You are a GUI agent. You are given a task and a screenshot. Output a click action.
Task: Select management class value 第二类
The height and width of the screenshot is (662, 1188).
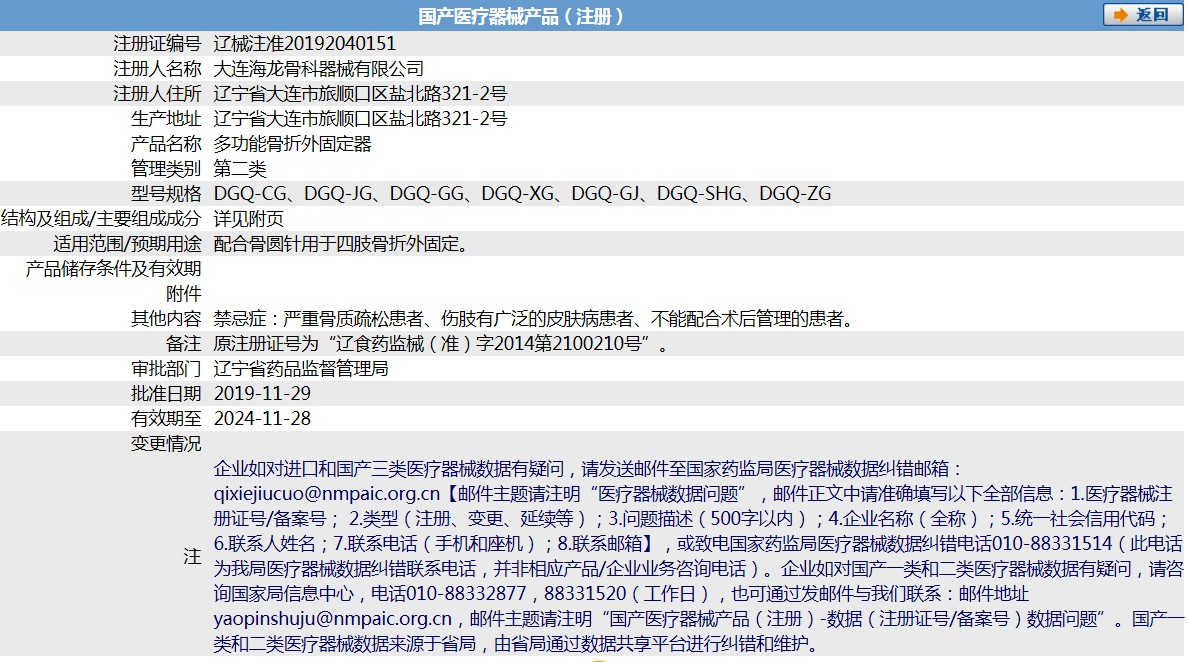240,169
